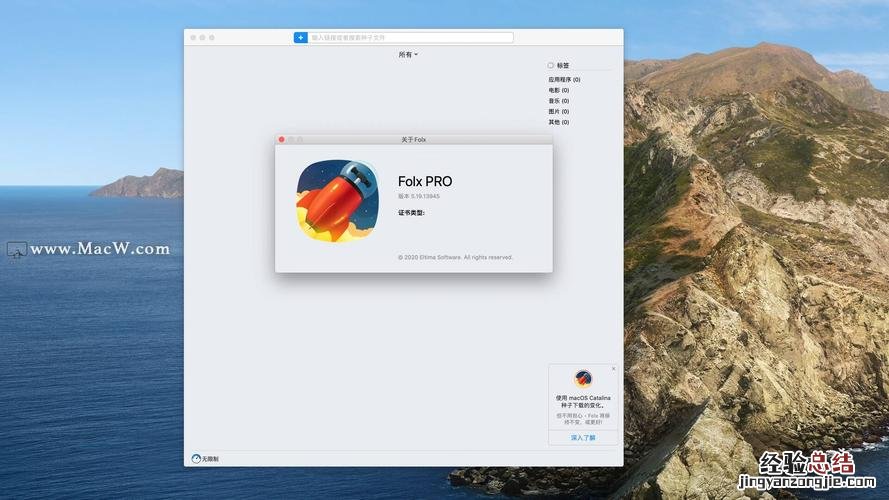The image size is (889, 500).
Task: Click the version 5.19.13945 text
Action: coord(419,196)
